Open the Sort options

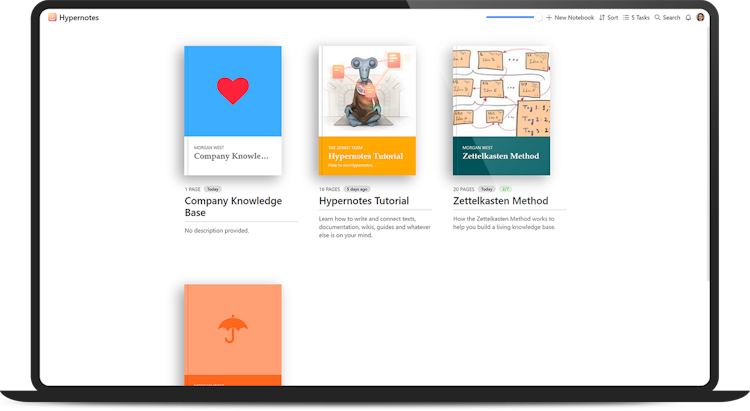pyautogui.click(x=608, y=18)
